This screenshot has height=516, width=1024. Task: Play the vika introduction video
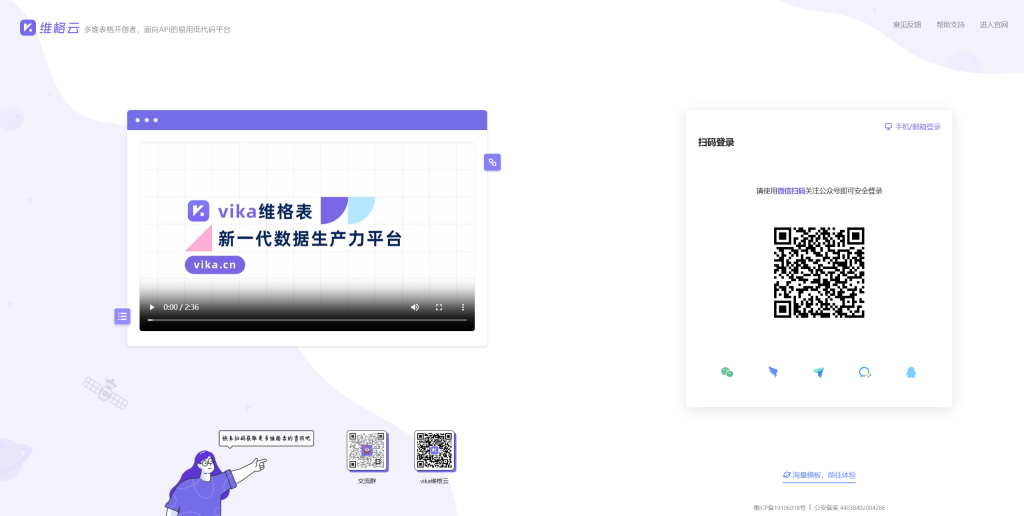[152, 307]
